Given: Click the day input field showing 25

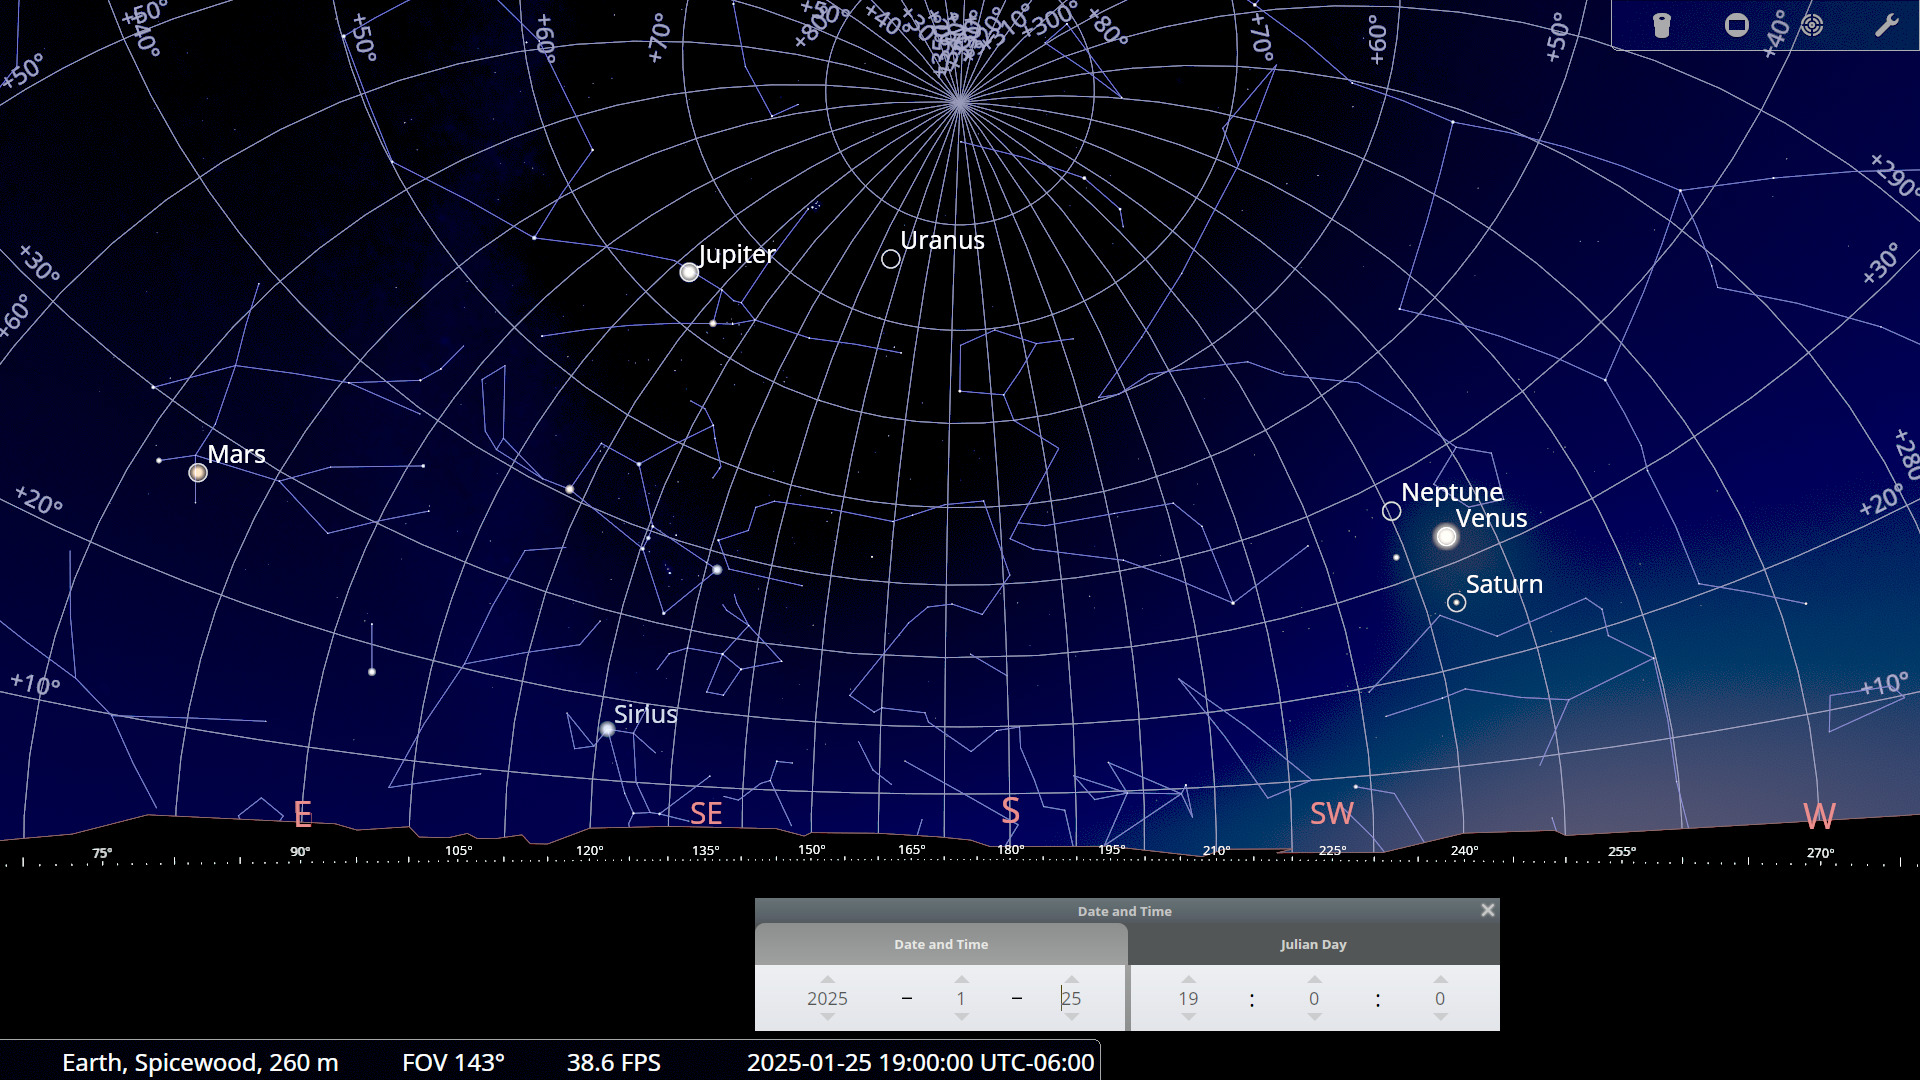Looking at the screenshot, I should tap(1071, 998).
